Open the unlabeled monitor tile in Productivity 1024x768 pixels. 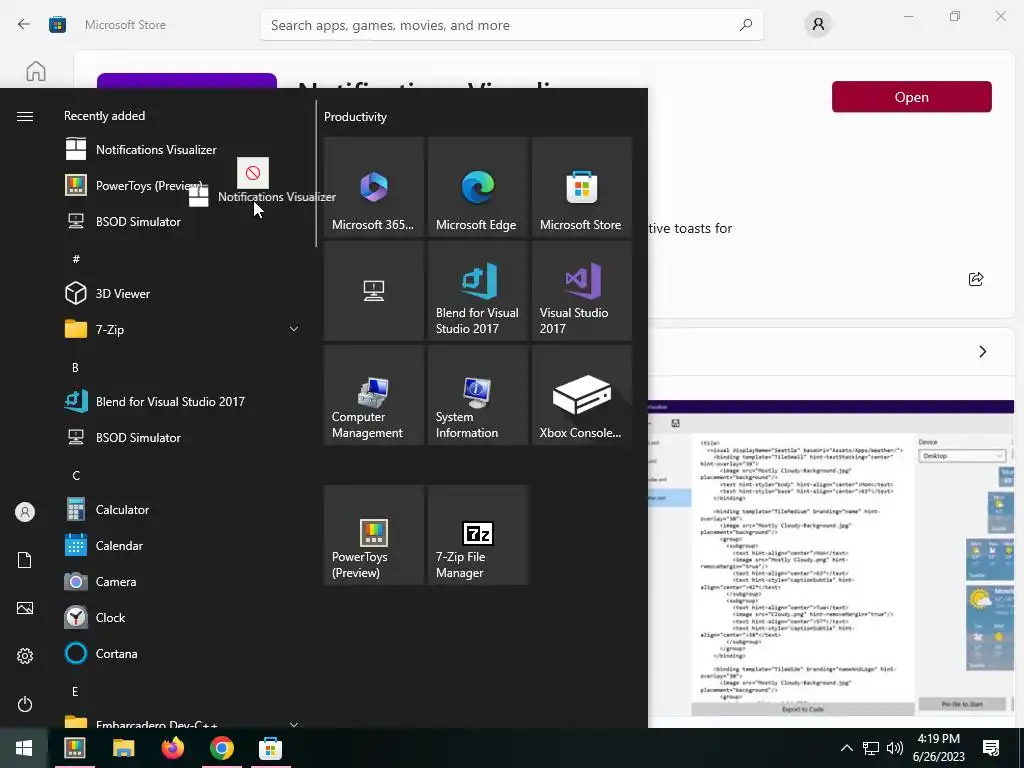point(374,291)
